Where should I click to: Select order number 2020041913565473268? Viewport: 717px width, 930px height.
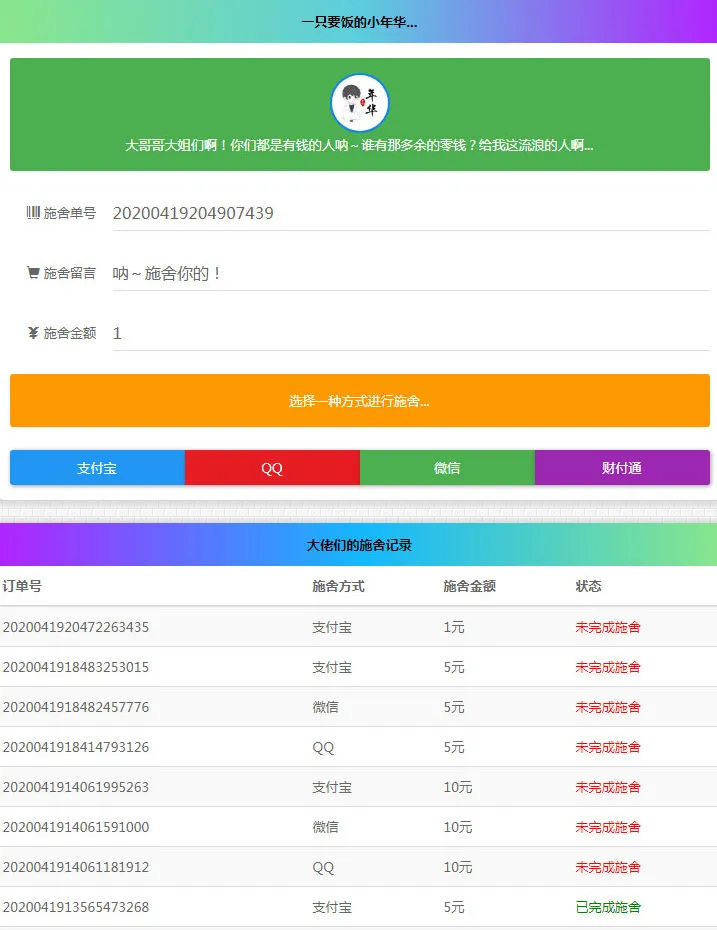[x=76, y=907]
